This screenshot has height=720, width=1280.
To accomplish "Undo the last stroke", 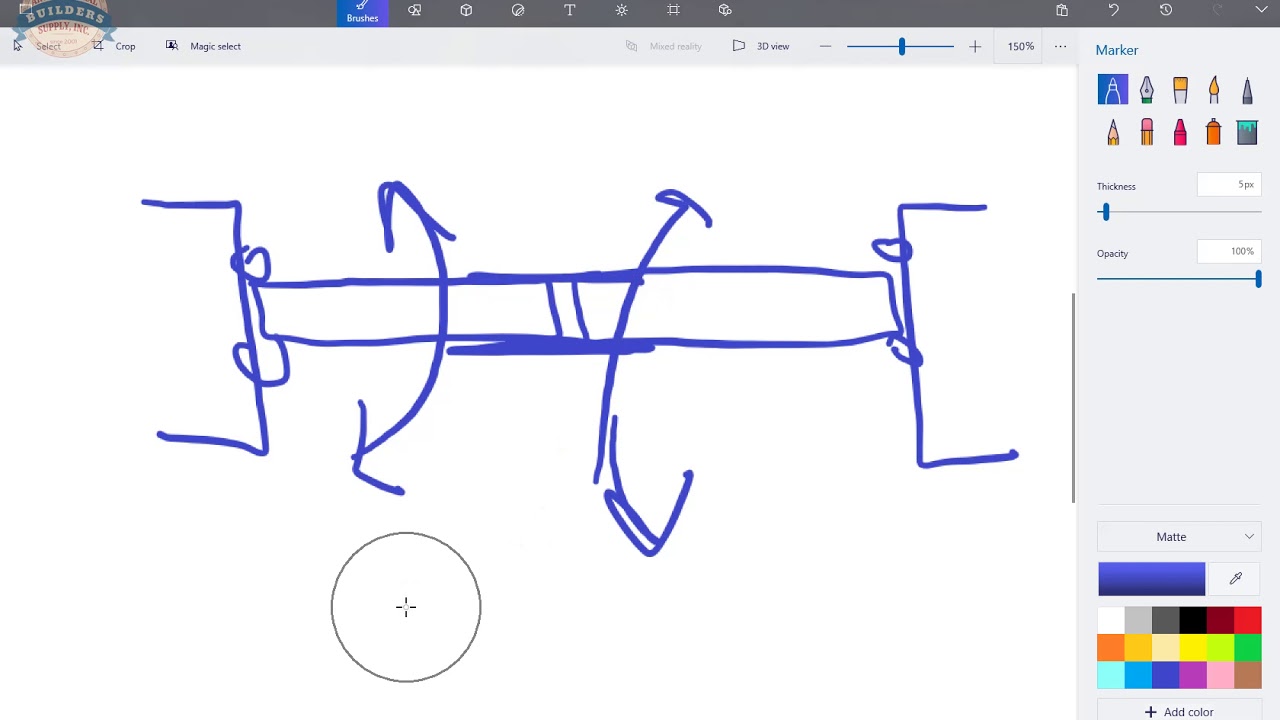I will [1114, 10].
